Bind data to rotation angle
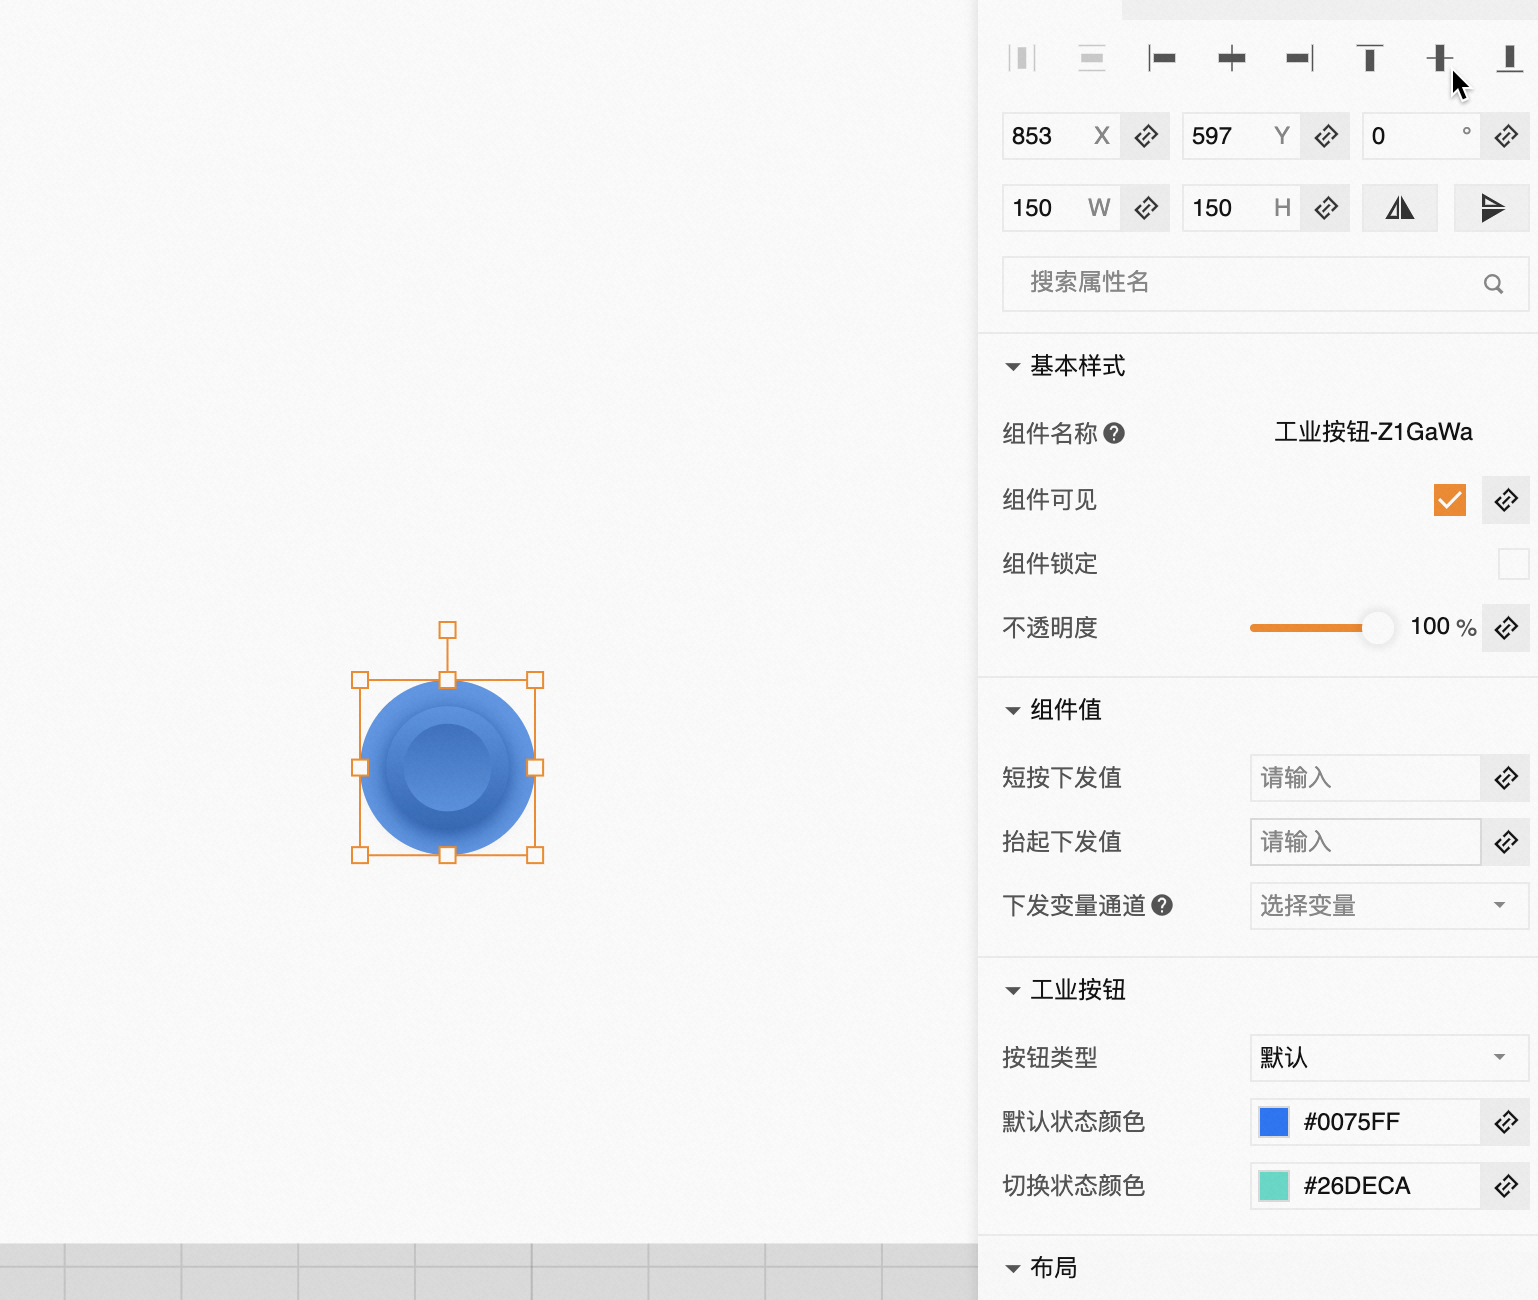Image resolution: width=1538 pixels, height=1300 pixels. (1506, 136)
